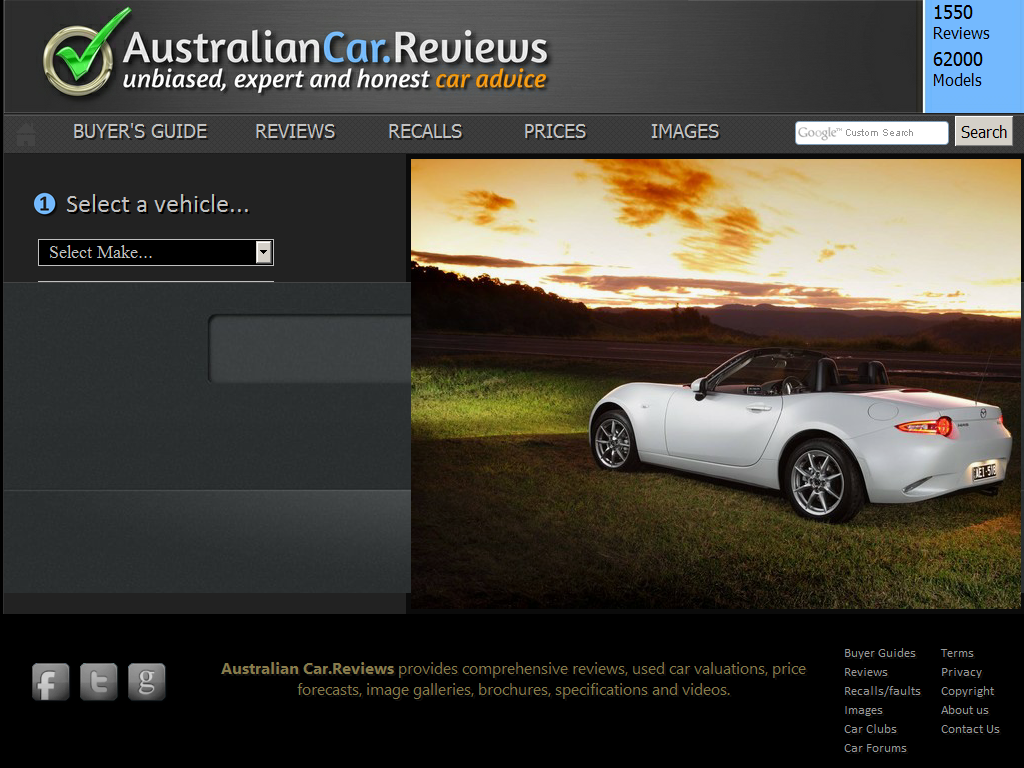Viewport: 1024px width, 768px height.
Task: Go to the Recalls menu item
Action: tap(425, 132)
